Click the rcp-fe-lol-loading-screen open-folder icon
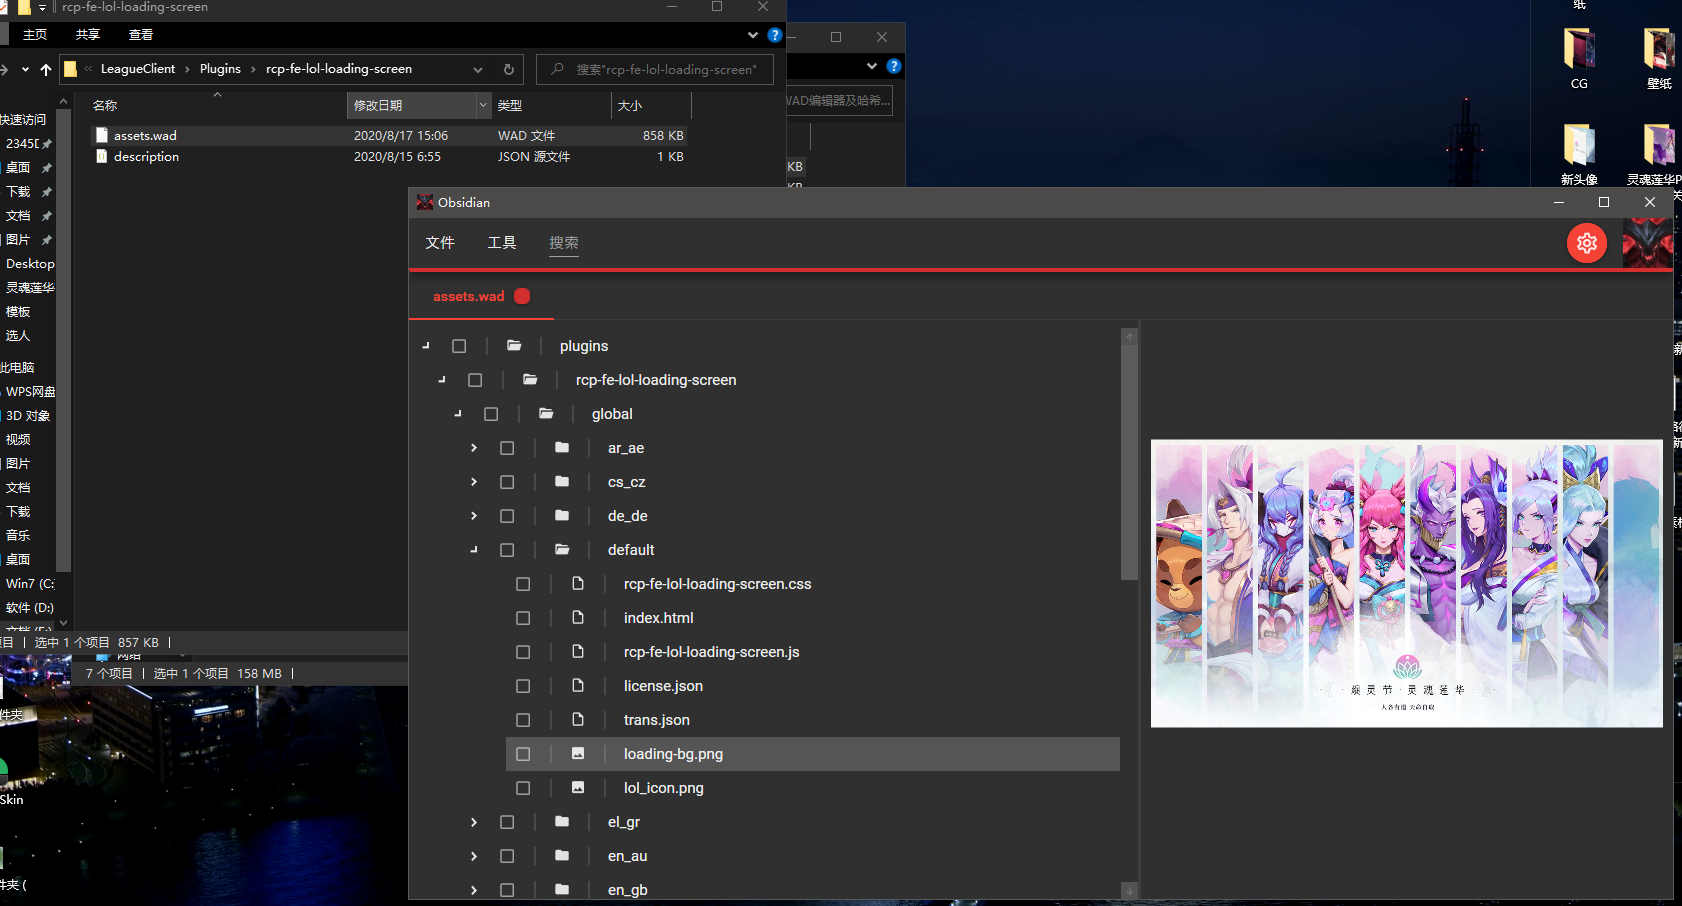The height and width of the screenshot is (906, 1682). click(x=530, y=380)
